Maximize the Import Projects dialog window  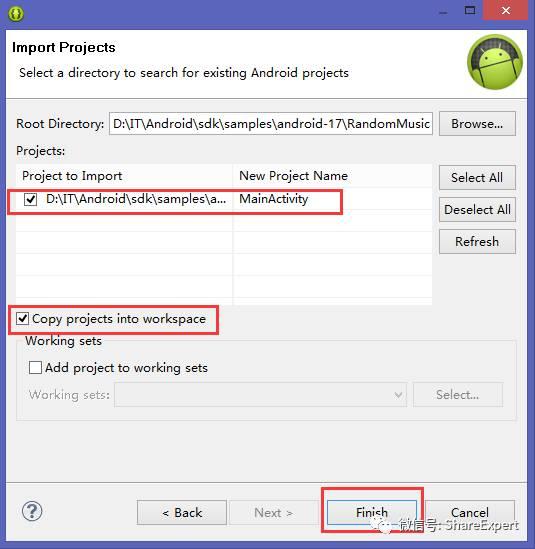(470, 11)
